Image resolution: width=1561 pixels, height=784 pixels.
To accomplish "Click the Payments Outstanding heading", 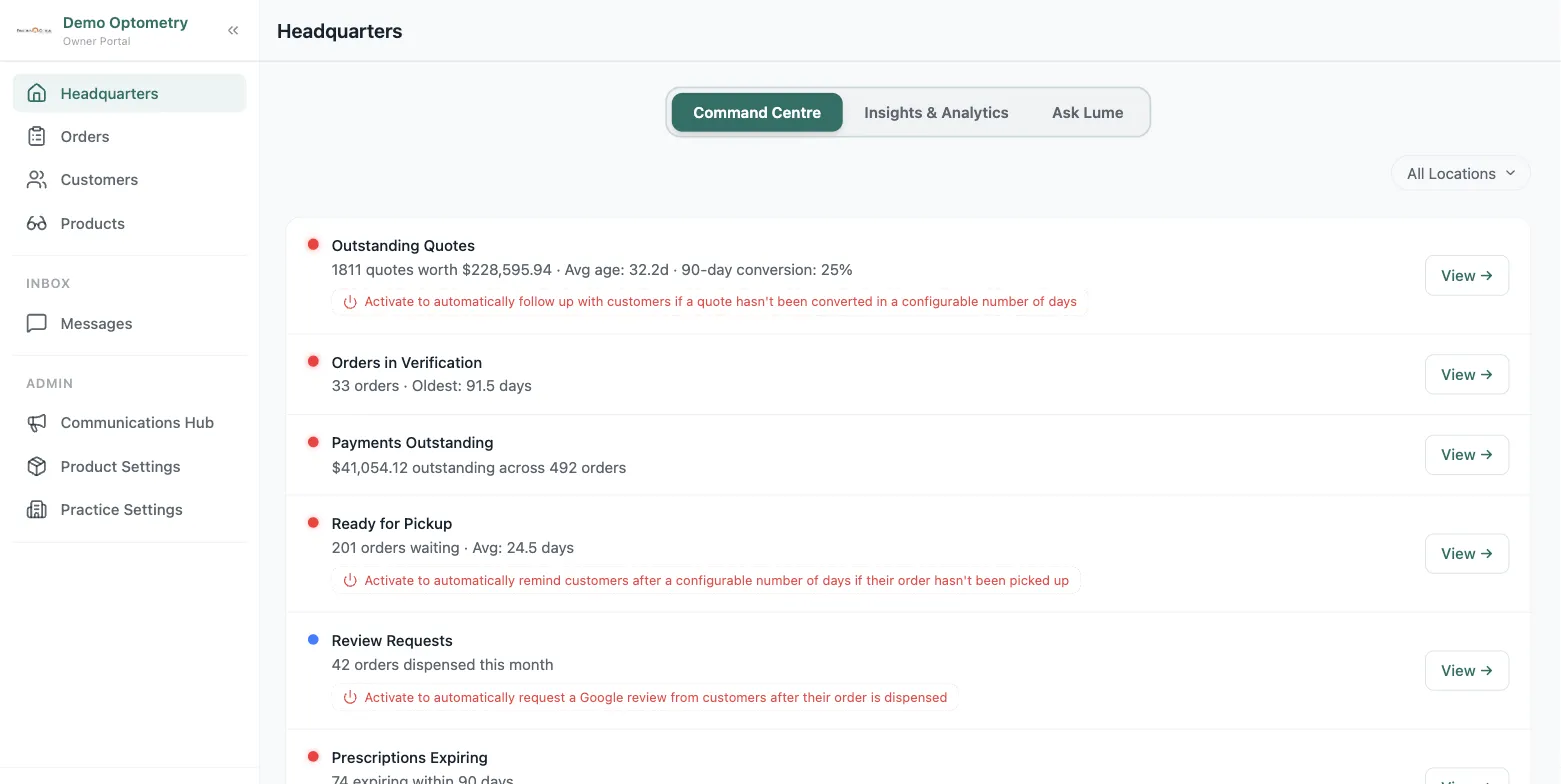I will [412, 443].
